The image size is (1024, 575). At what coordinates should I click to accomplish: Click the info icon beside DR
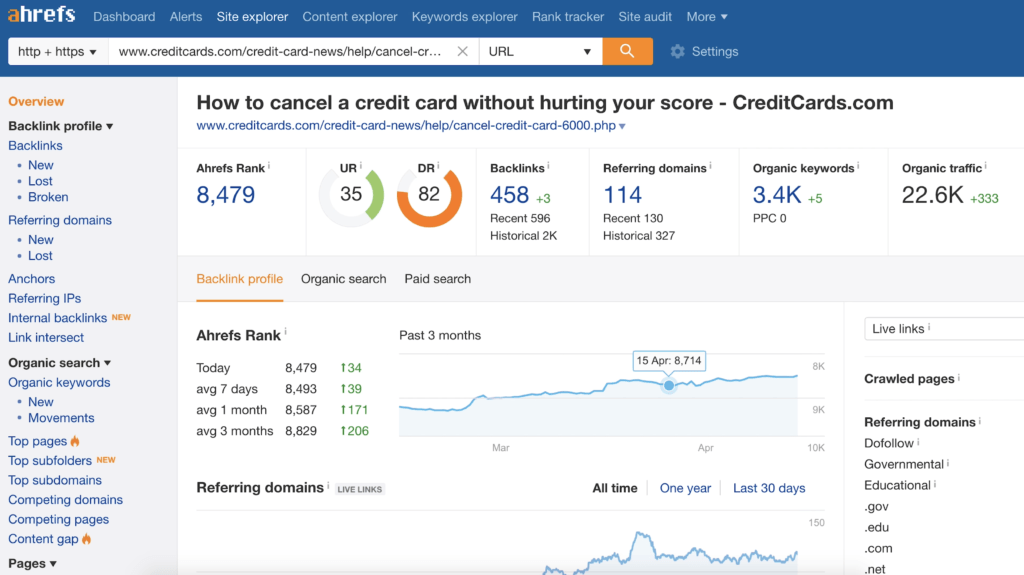pyautogui.click(x=438, y=165)
